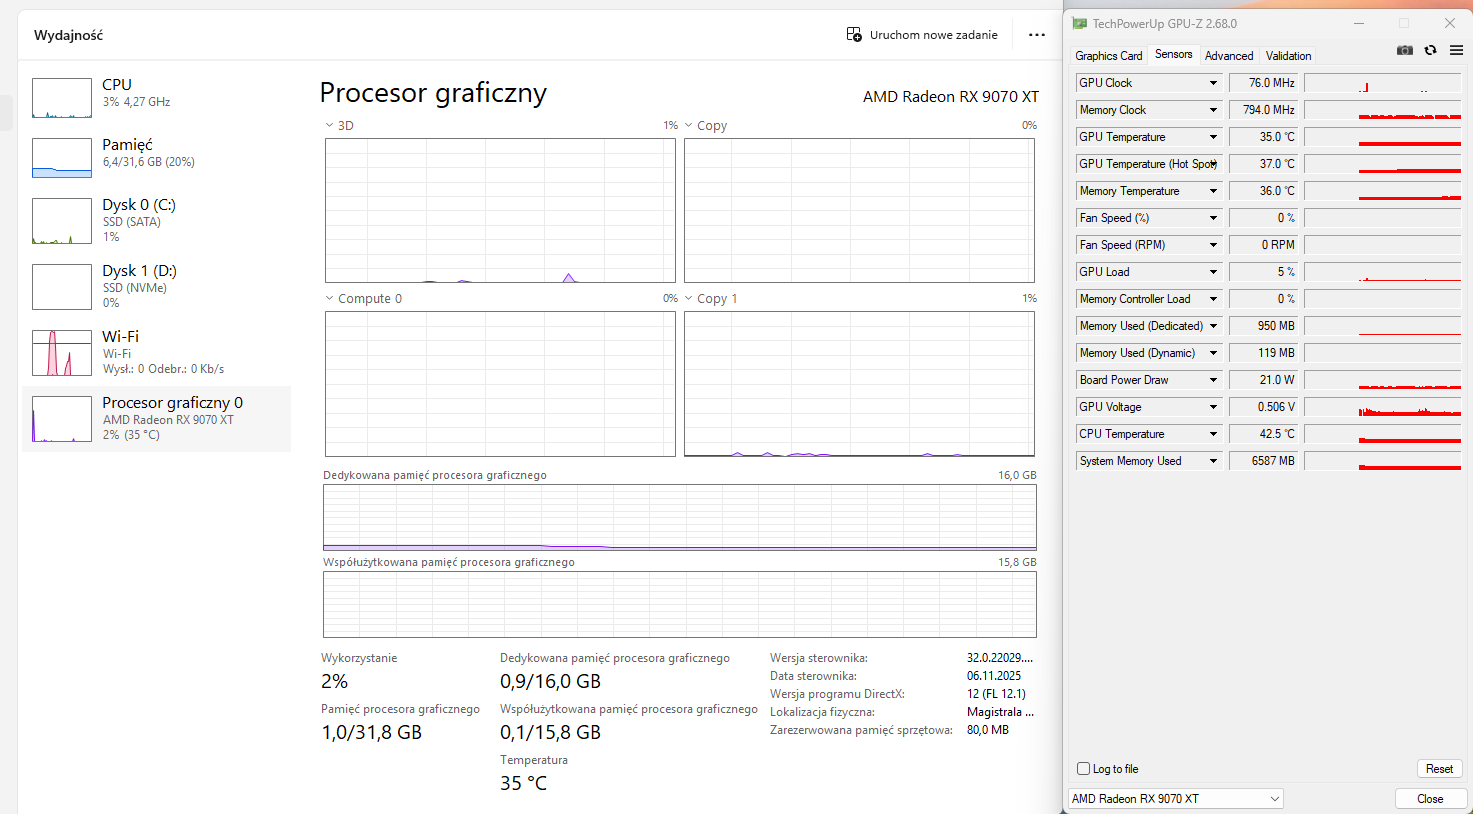Click the Memory Clock history graph
Screen dimensions: 1473x814
(1383, 110)
